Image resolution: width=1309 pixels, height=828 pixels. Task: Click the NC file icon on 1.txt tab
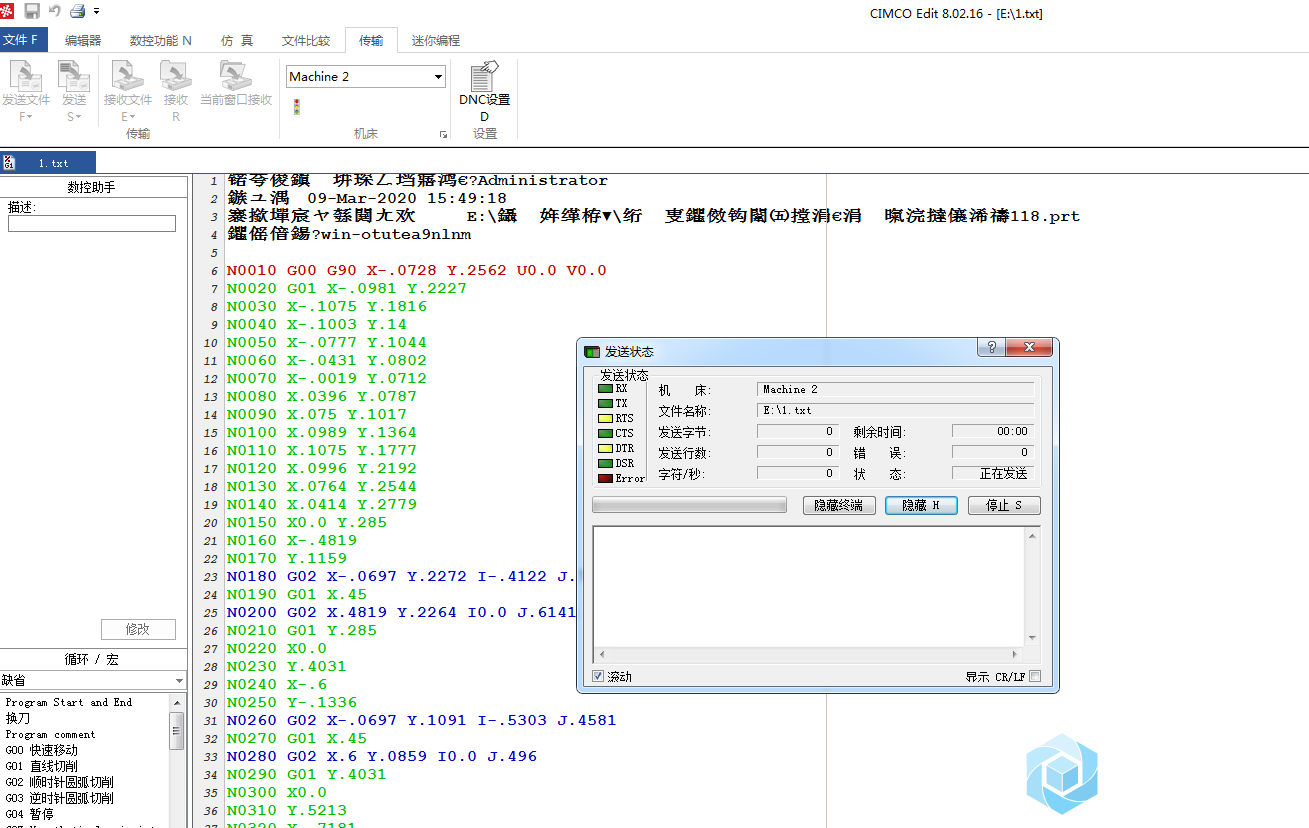point(9,162)
